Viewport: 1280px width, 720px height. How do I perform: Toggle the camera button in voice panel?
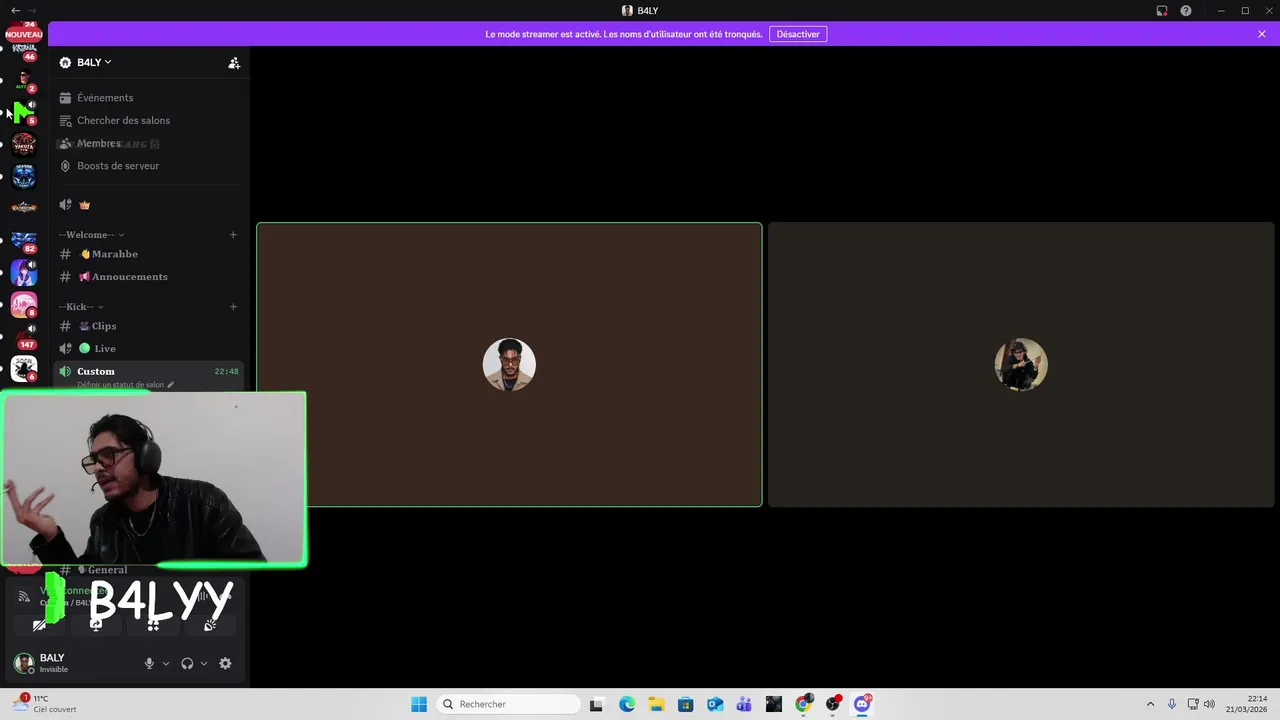[39, 625]
